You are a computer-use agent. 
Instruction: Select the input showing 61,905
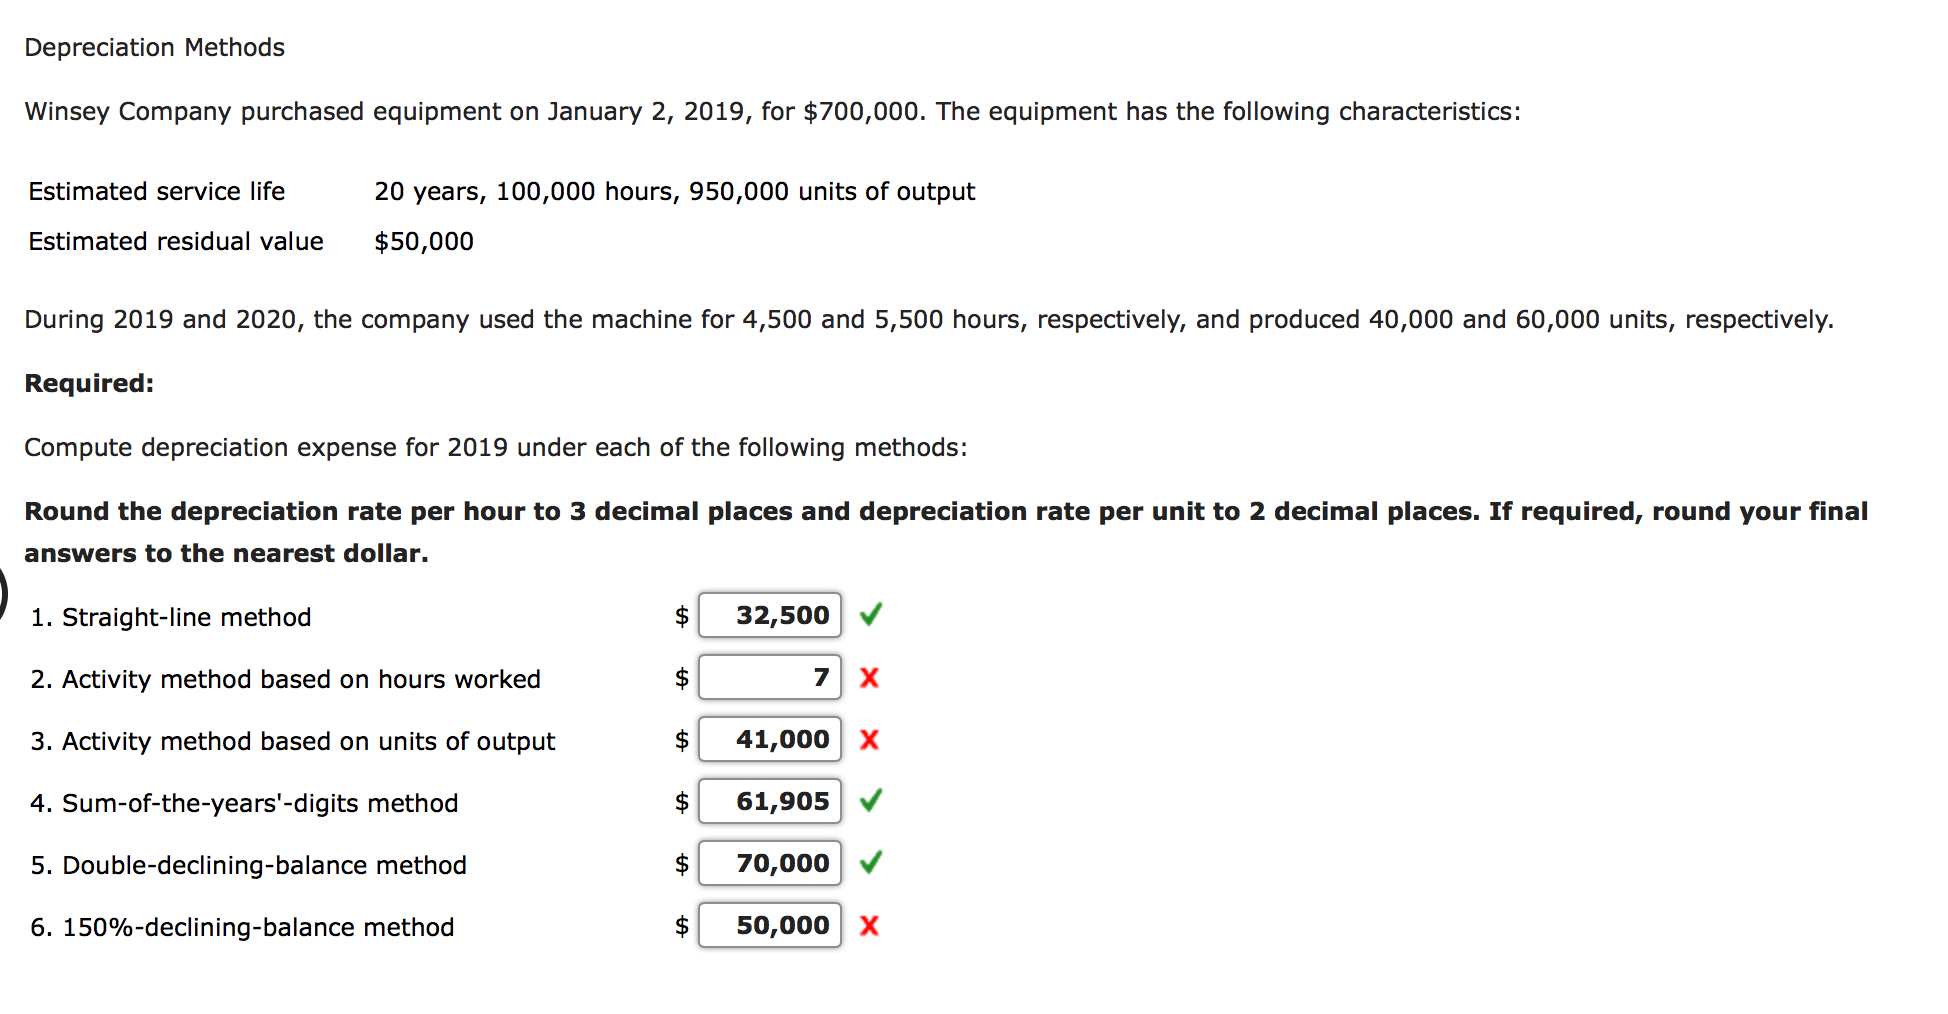(x=770, y=801)
